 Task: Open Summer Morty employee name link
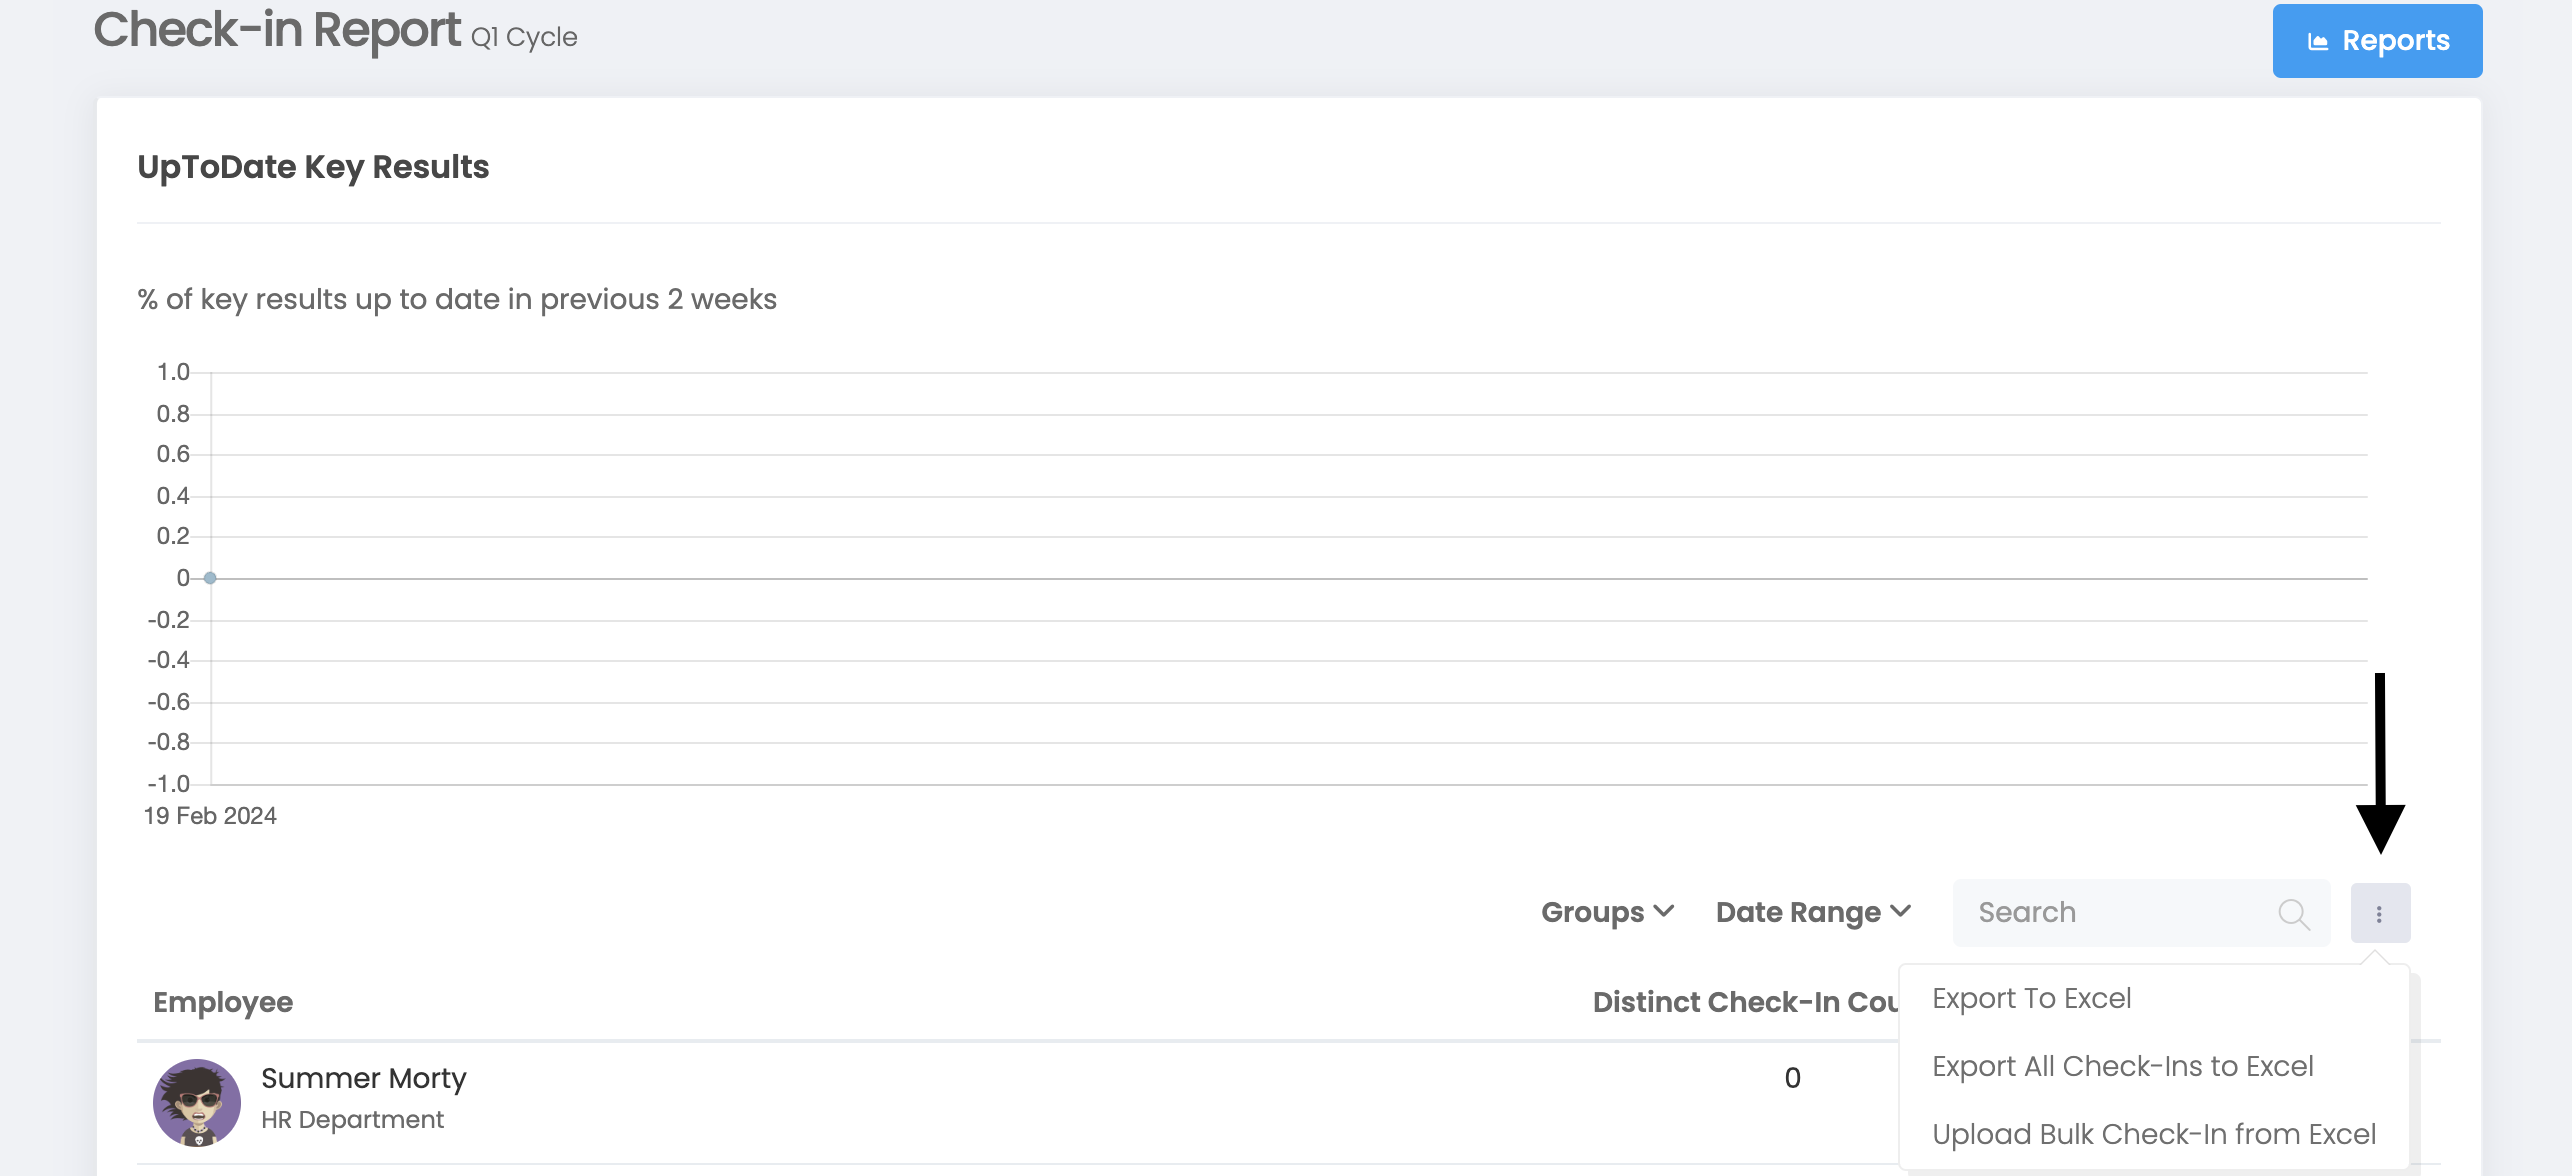363,1078
